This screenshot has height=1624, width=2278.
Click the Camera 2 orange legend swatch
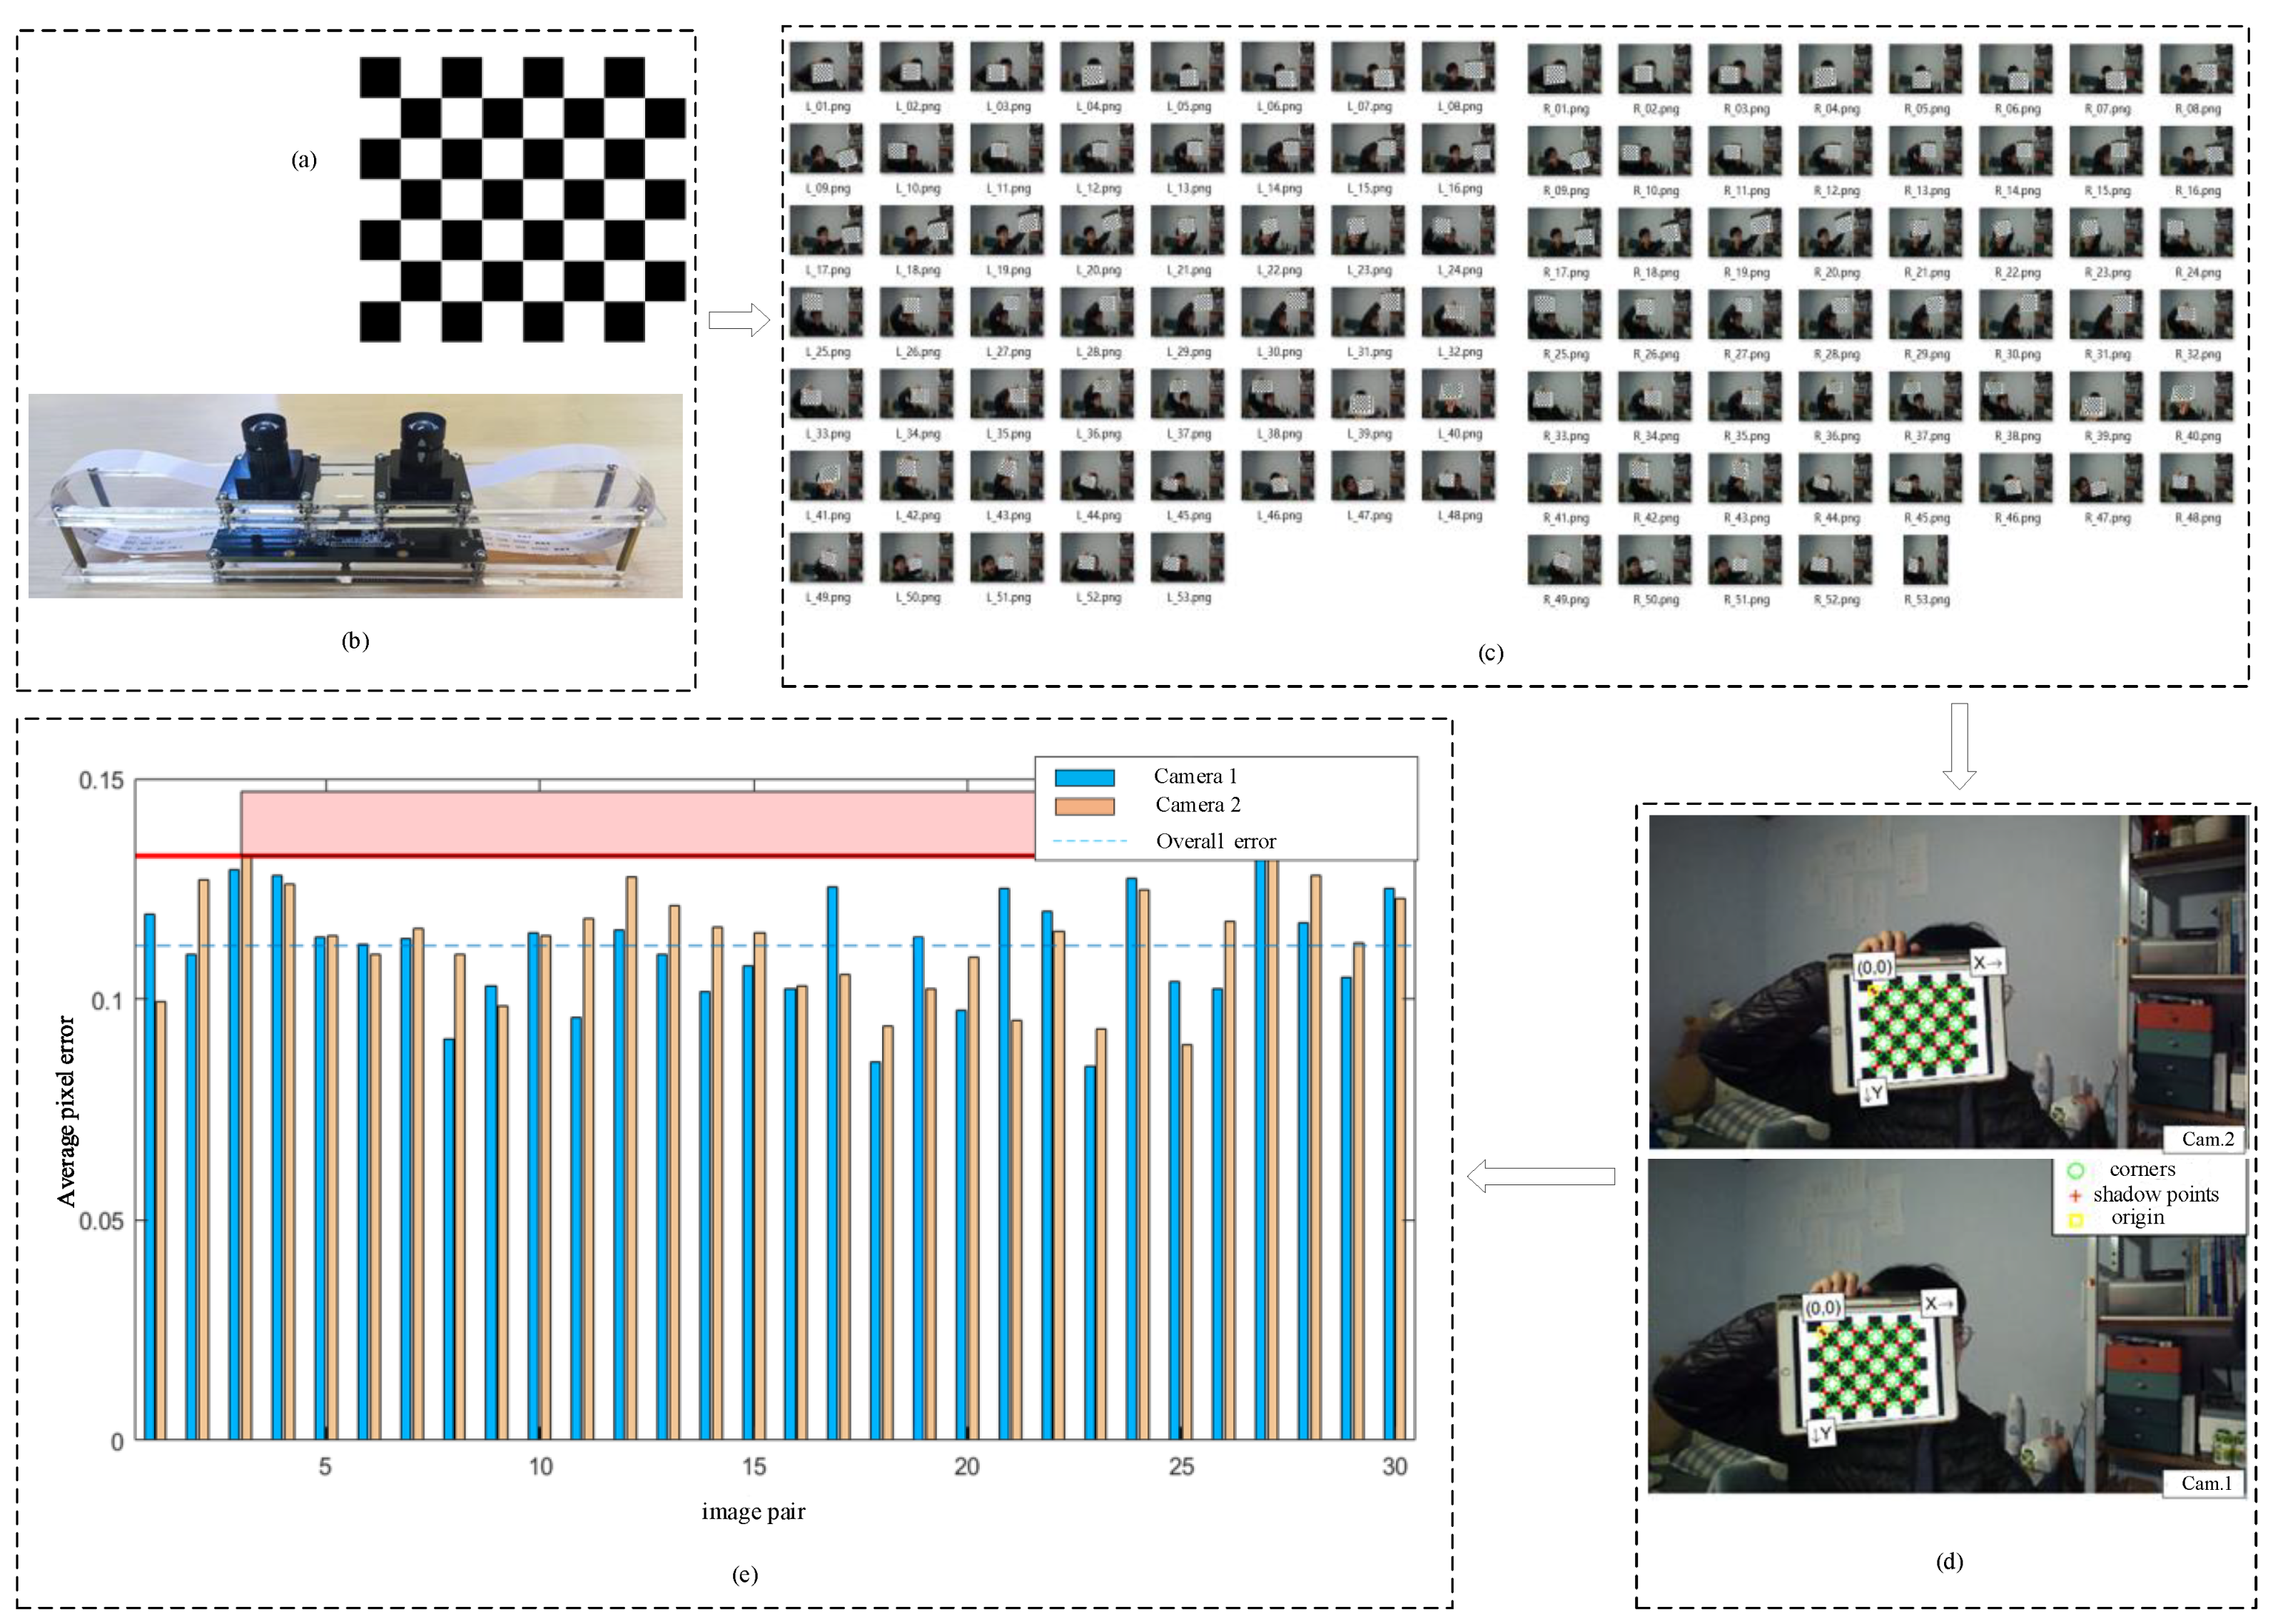1084,806
